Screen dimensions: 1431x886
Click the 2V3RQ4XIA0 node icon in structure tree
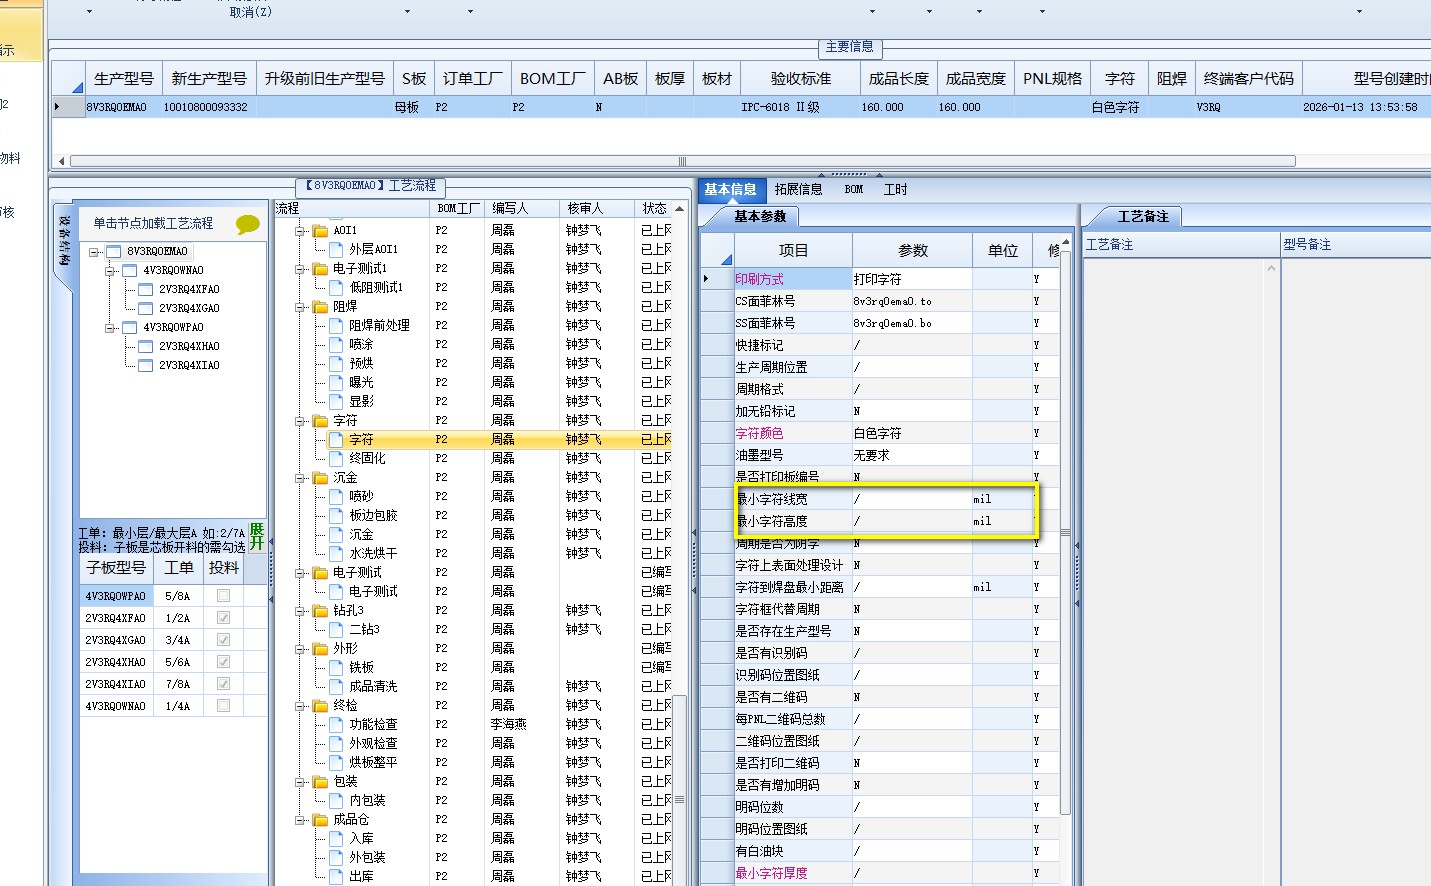pyautogui.click(x=146, y=366)
